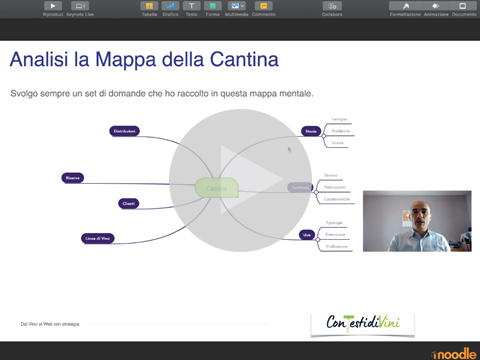The height and width of the screenshot is (360, 480).
Task: Add a chart using Grafico icon
Action: click(x=170, y=6)
